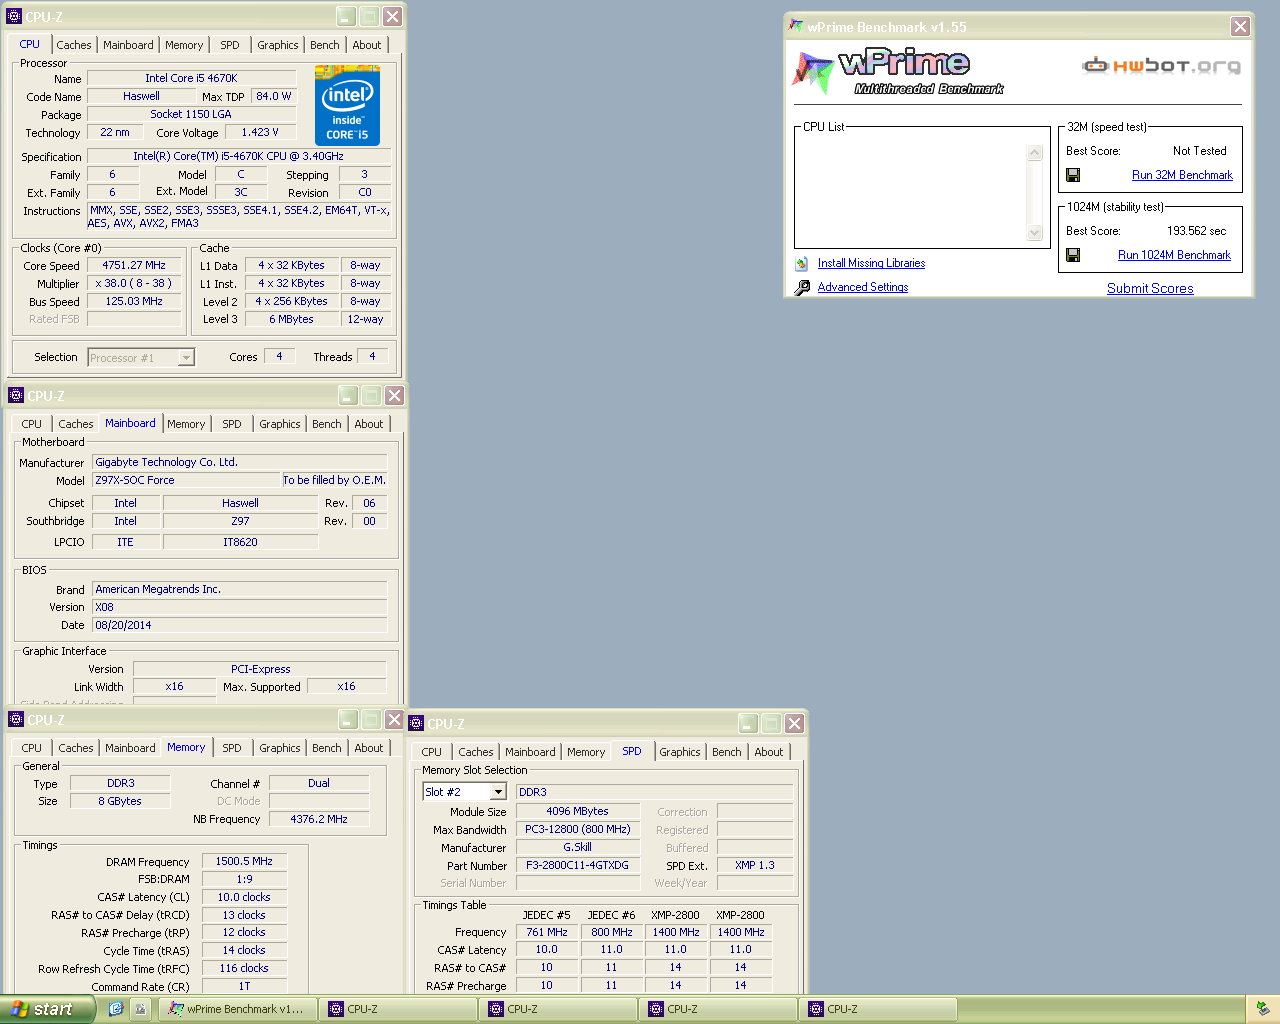Minimize the CPU-Z window showing Processor info
This screenshot has height=1024, width=1280.
pos(346,17)
